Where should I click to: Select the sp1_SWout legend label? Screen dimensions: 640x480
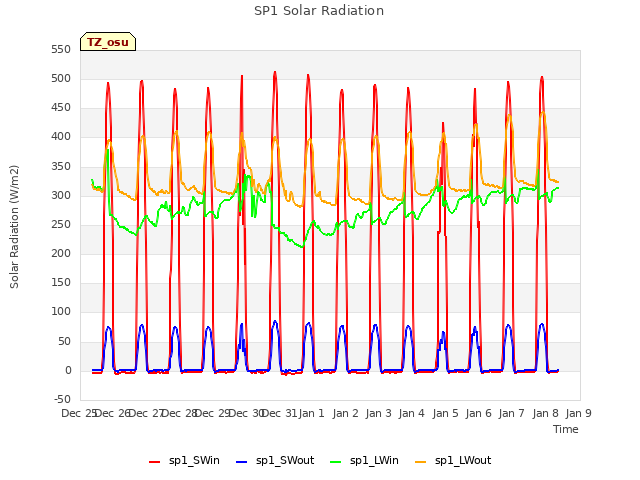285,460
